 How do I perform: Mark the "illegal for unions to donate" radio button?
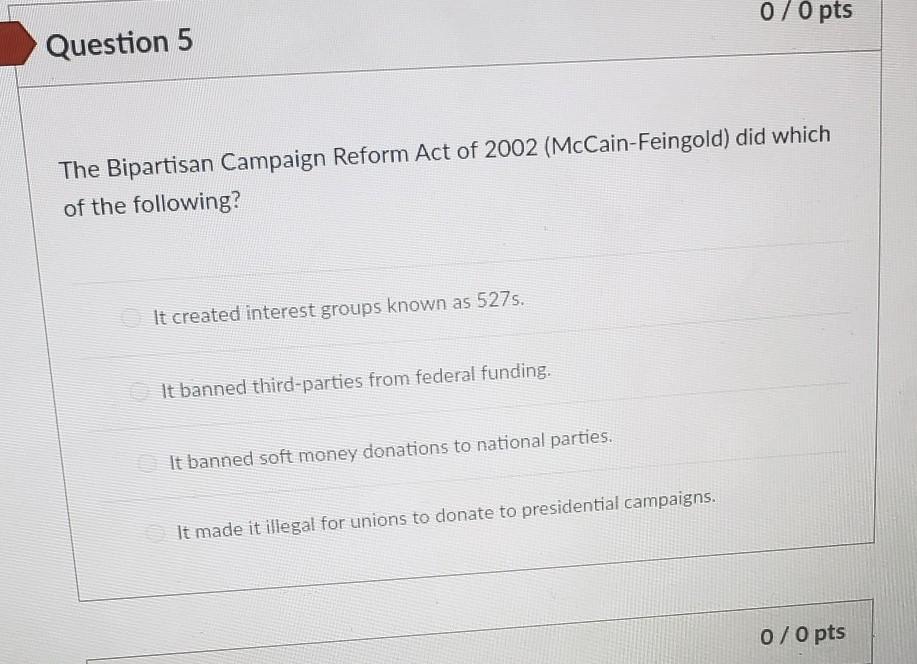click(156, 535)
